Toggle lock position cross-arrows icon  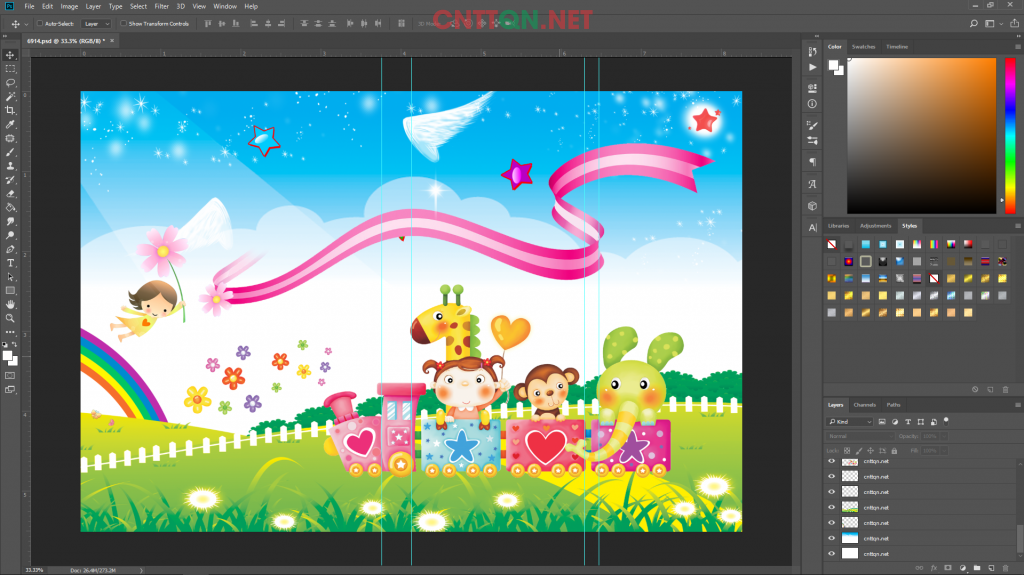(x=871, y=451)
